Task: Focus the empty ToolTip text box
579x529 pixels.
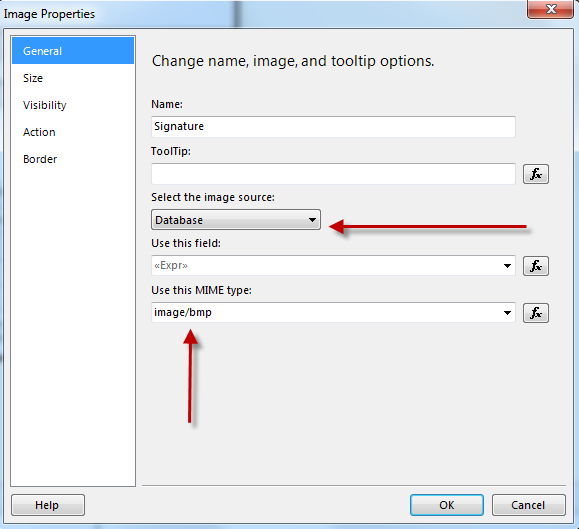Action: point(333,174)
